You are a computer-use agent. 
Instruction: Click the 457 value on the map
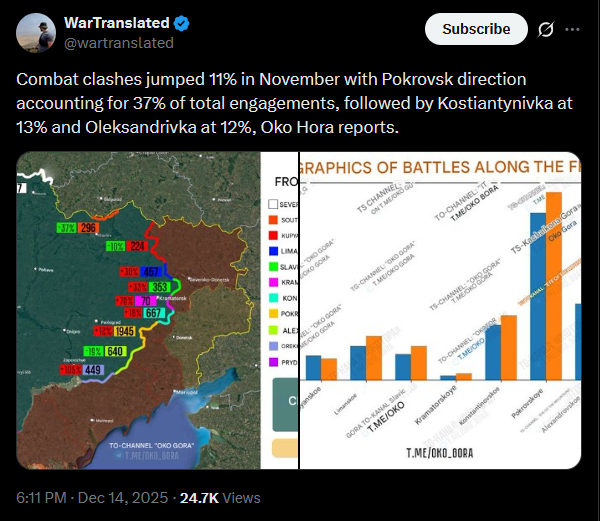(x=152, y=272)
